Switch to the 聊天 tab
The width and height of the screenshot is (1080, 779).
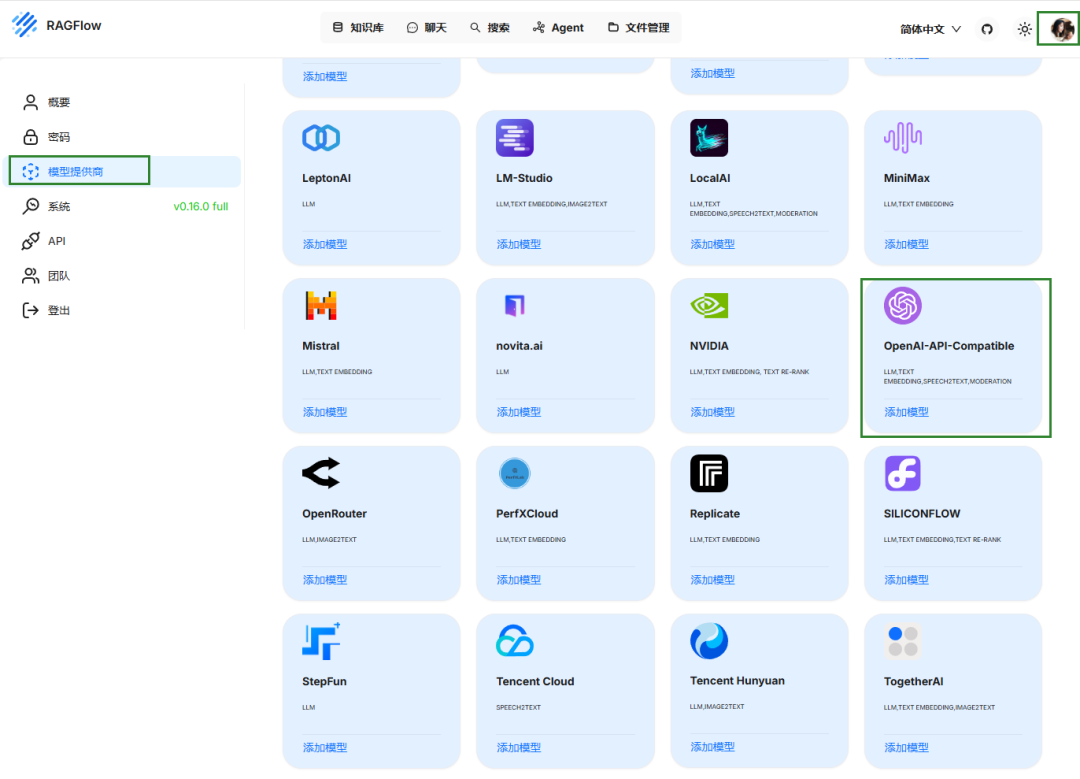427,28
